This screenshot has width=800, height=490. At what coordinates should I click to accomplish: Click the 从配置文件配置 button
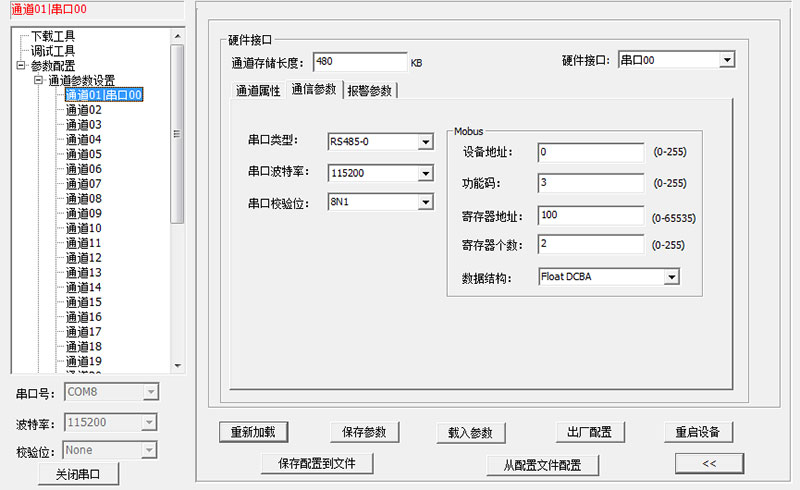542,465
